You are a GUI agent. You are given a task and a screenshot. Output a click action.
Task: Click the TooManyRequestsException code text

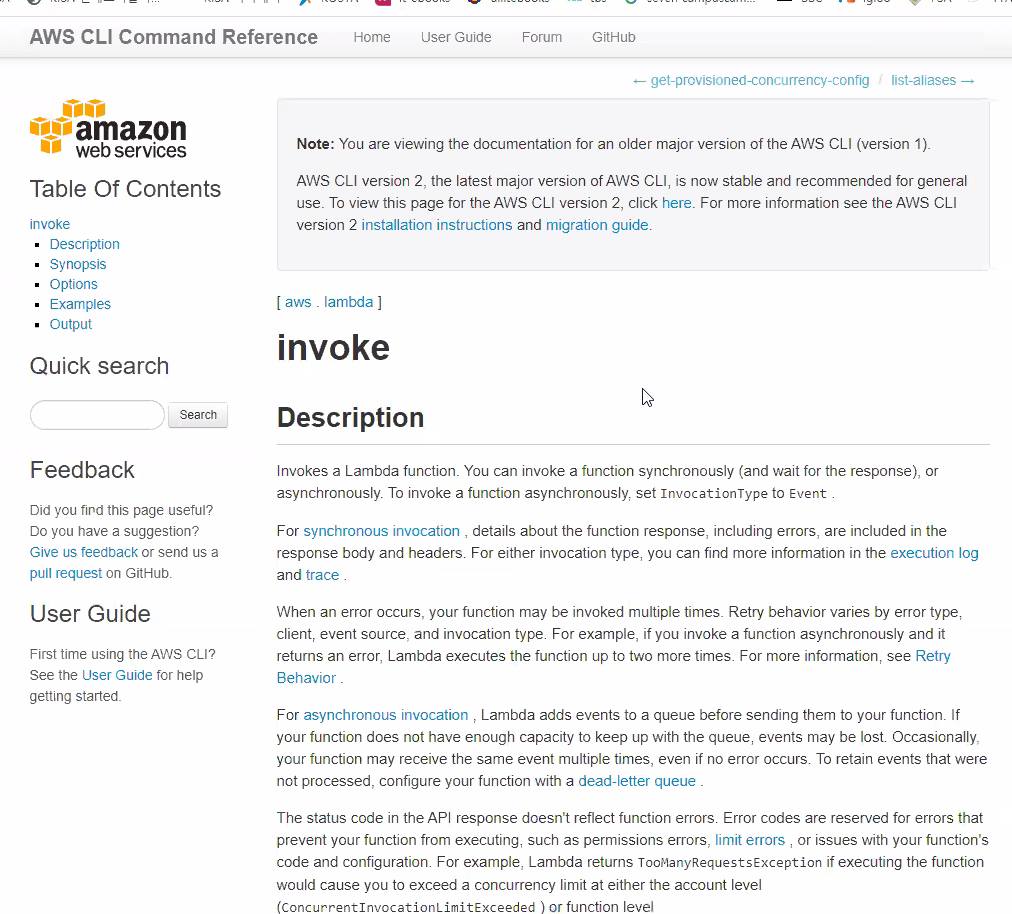click(730, 862)
